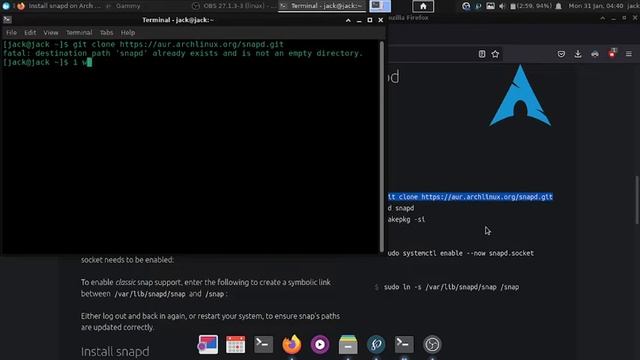The width and height of the screenshot is (640, 360).
Task: Click the Firefox page vertical scrollbar
Action: [637, 200]
